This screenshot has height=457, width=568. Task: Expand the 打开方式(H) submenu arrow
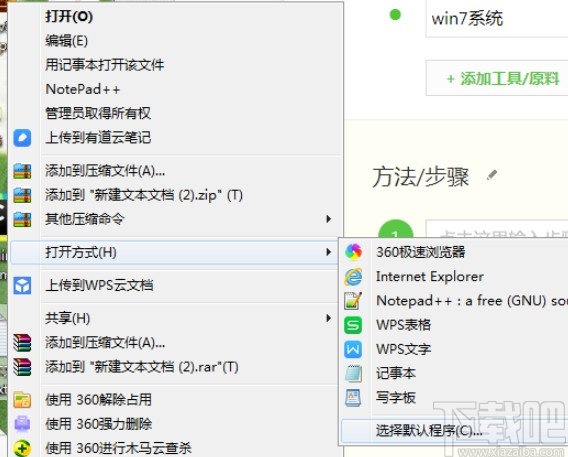[328, 252]
